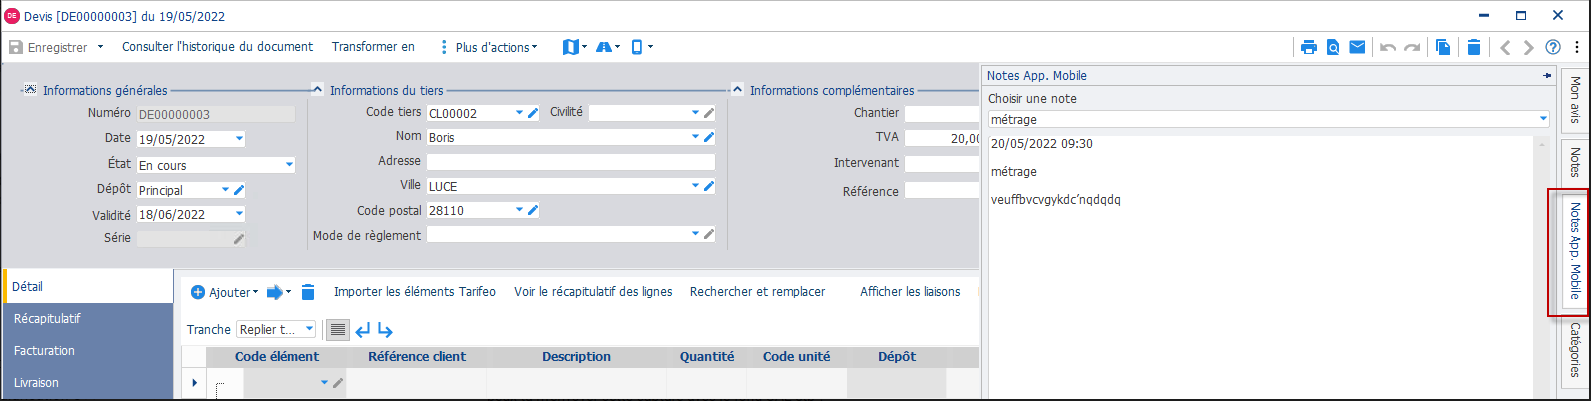Open the Mon avis side tab
Viewport: 1591px width, 401px height.
1574,100
